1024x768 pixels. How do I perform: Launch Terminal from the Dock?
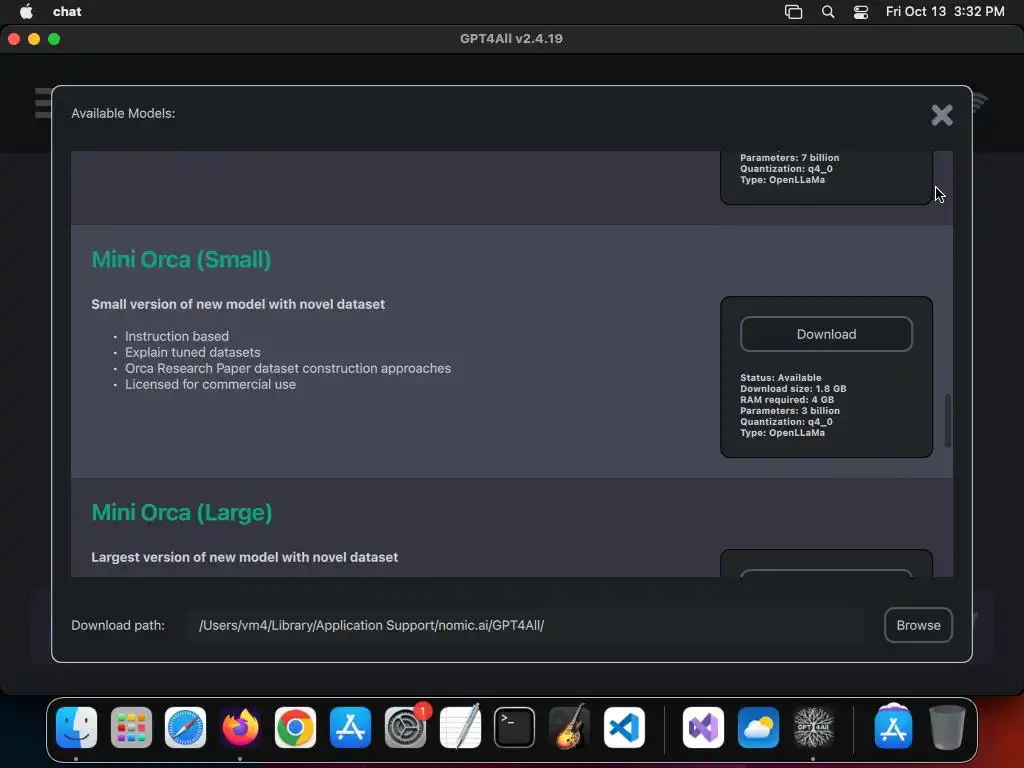tap(515, 728)
